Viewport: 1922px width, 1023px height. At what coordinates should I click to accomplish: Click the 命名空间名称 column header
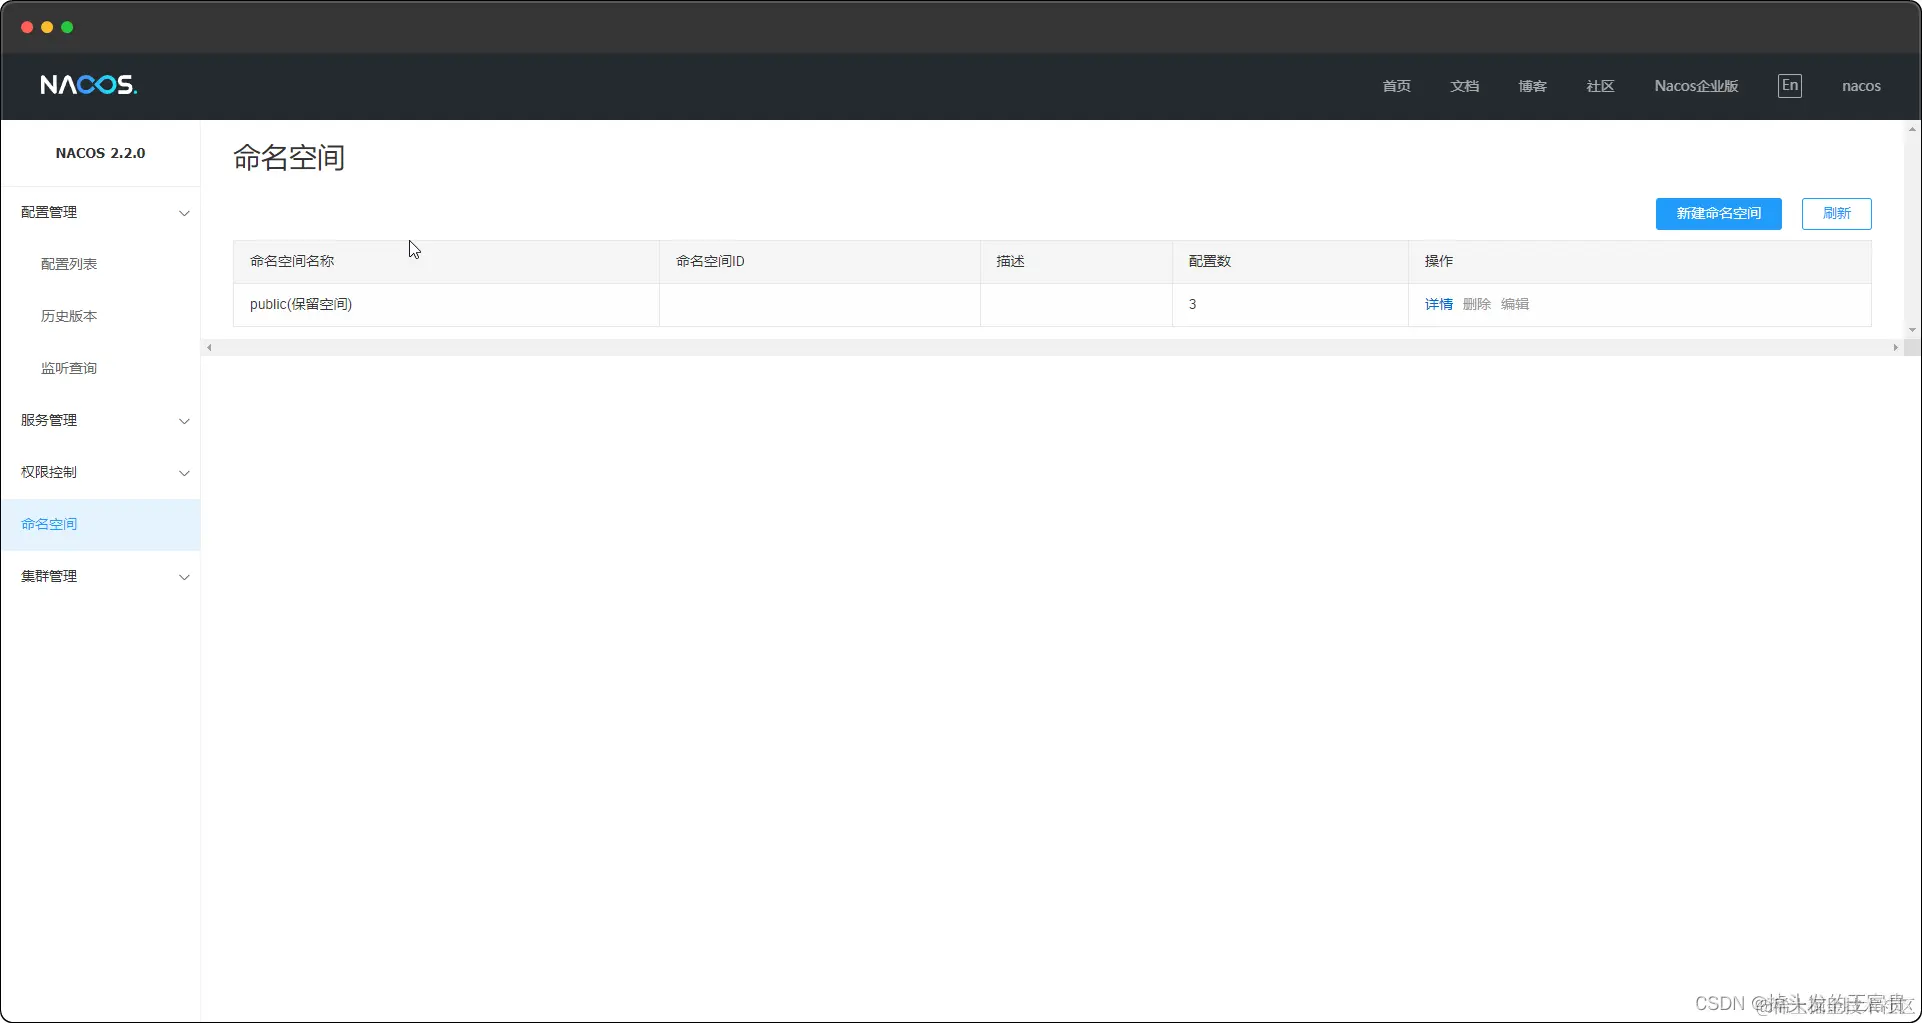pyautogui.click(x=446, y=261)
